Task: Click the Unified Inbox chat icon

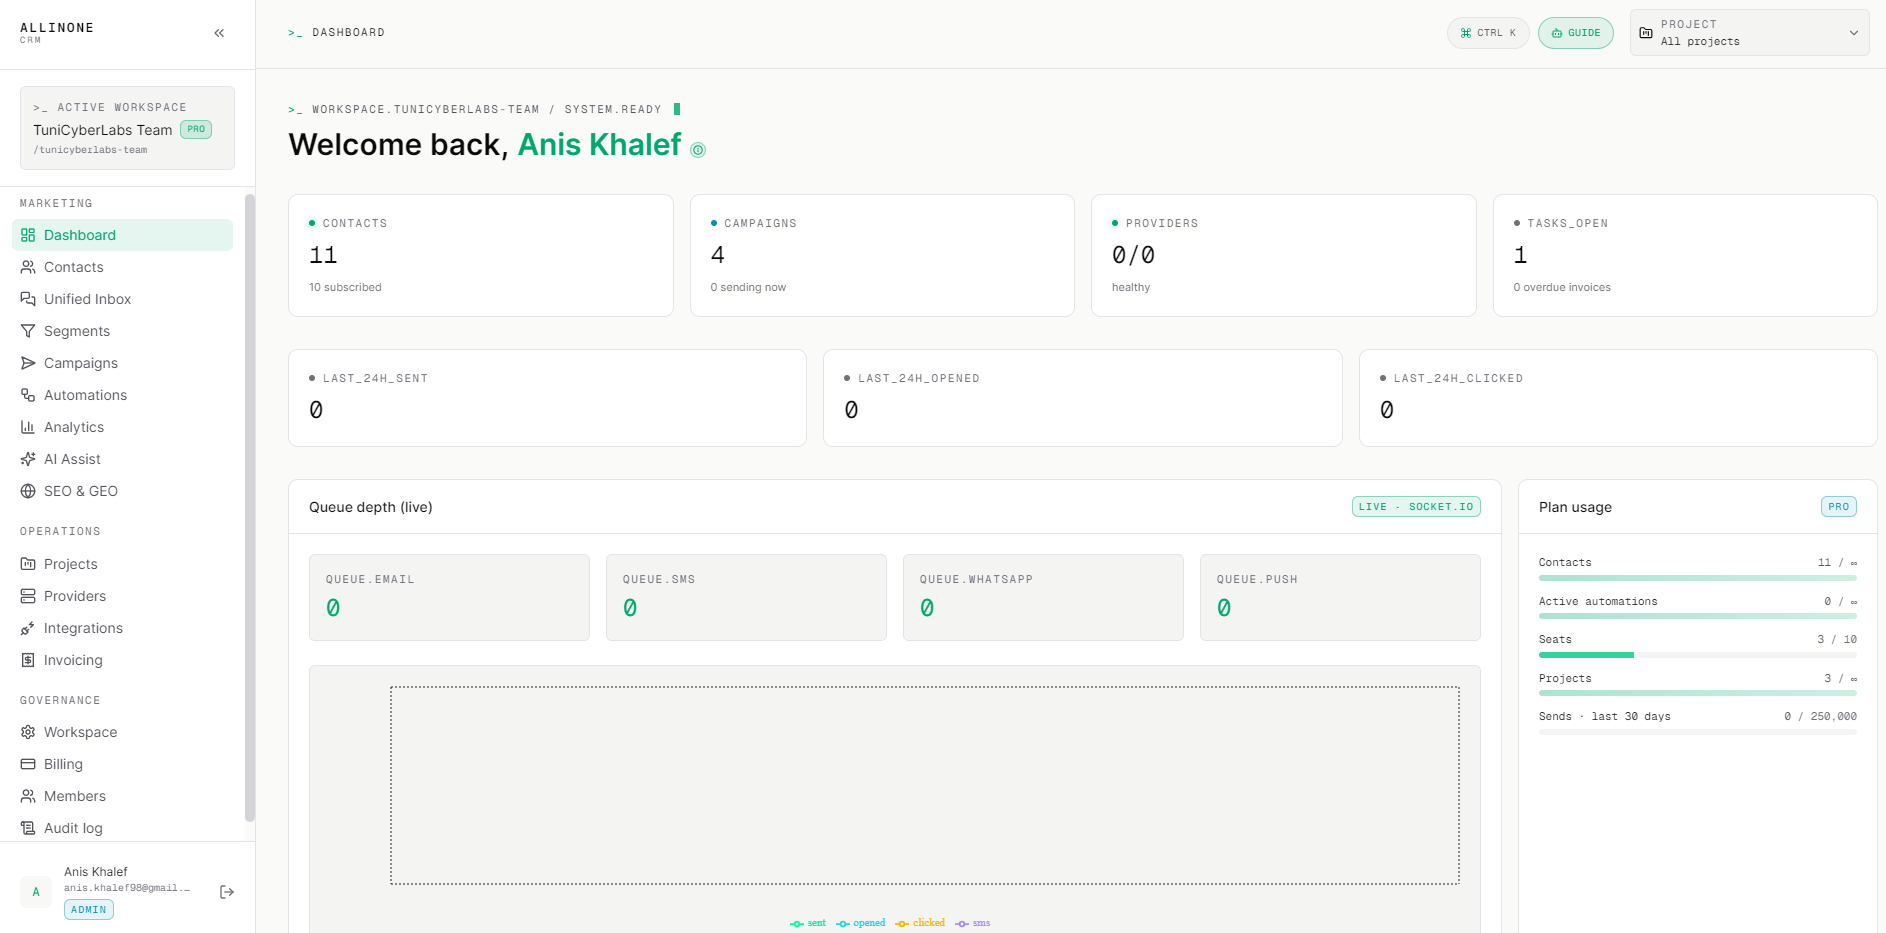Action: click(28, 299)
